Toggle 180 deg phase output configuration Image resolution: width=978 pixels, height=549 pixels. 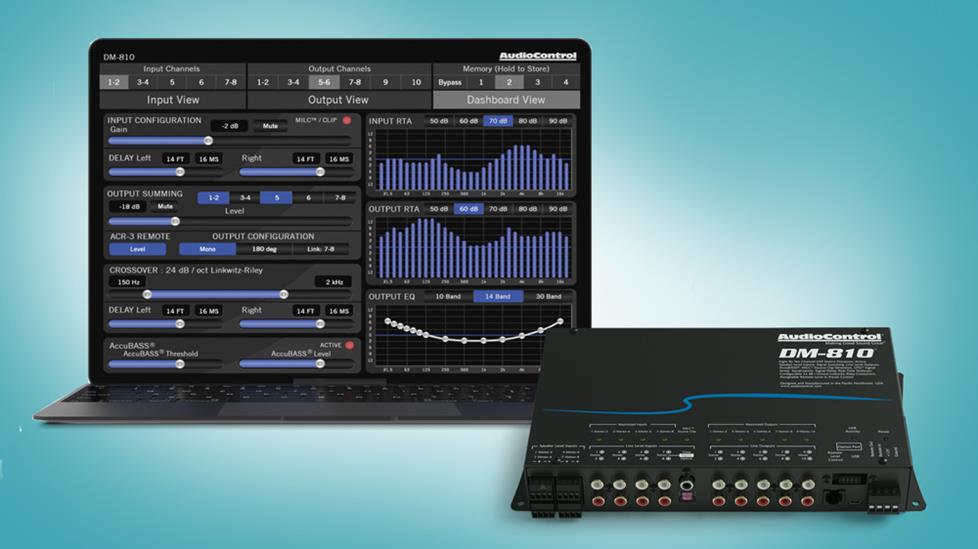coord(264,249)
